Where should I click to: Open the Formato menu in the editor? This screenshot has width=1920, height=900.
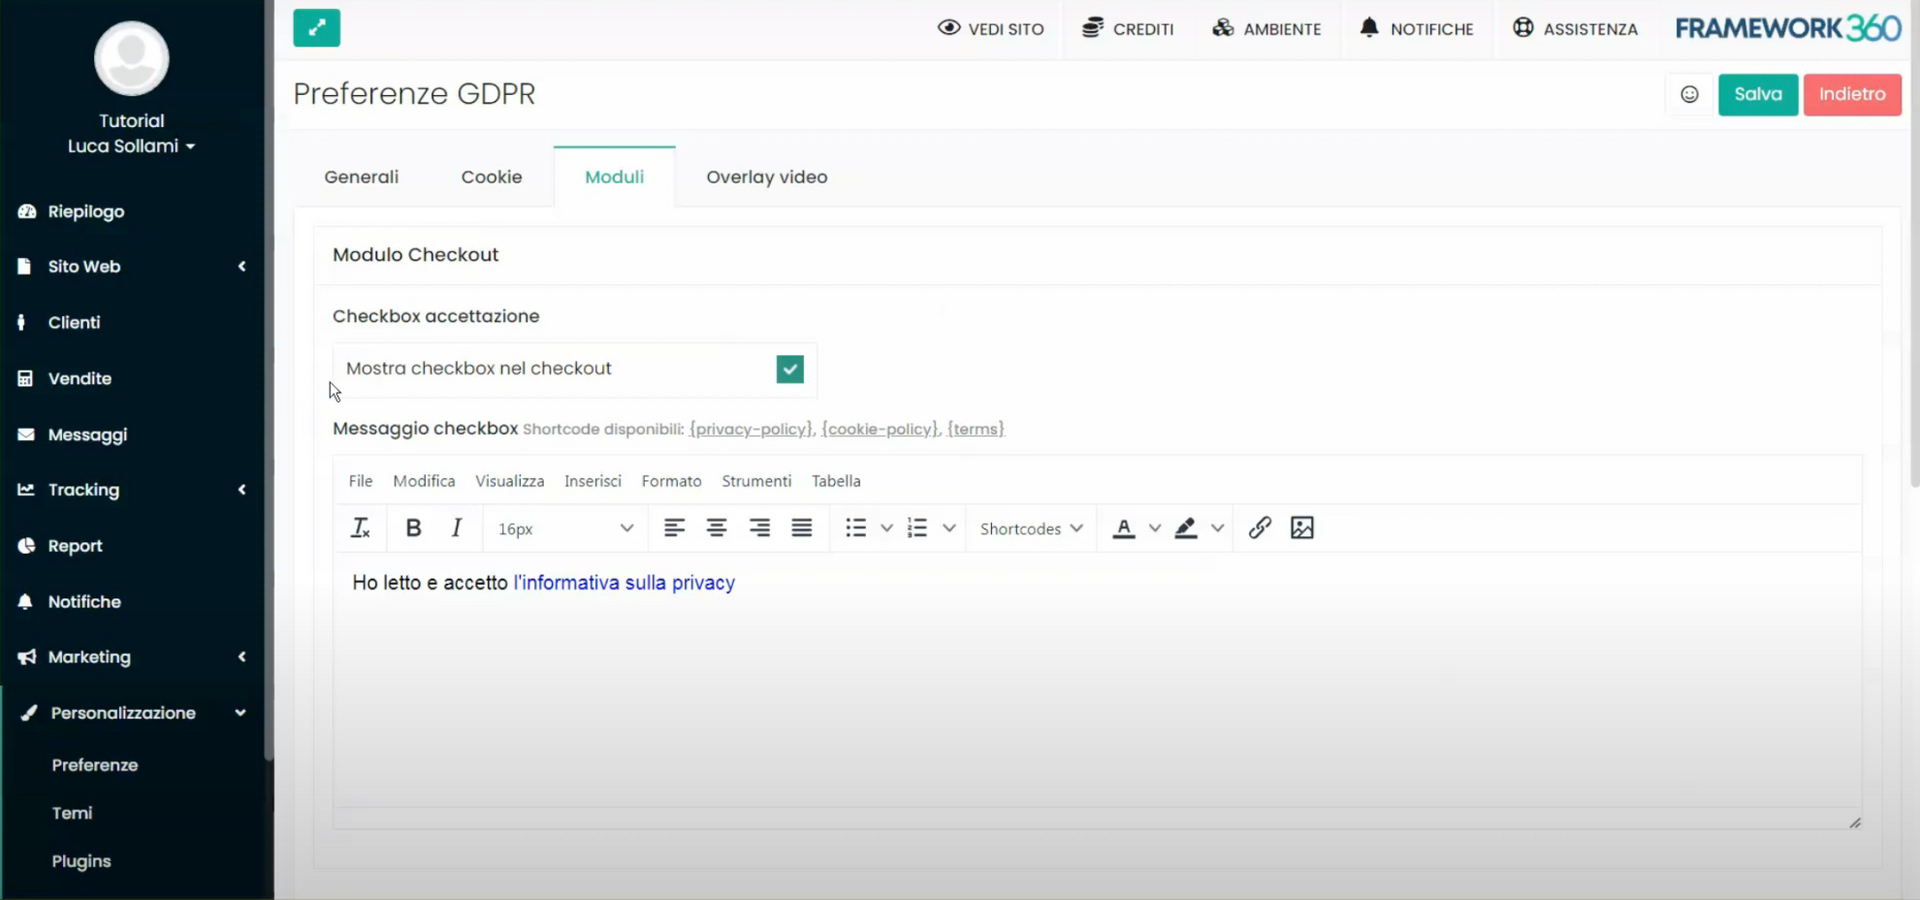(x=671, y=481)
